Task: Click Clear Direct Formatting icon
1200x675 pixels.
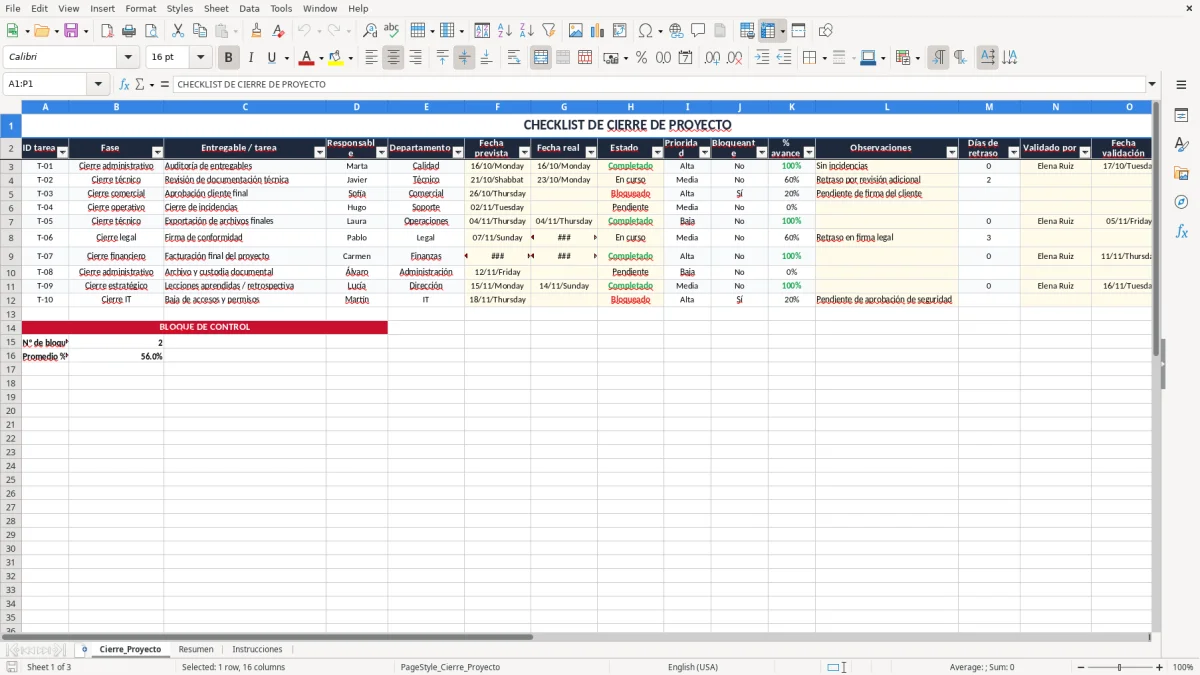Action: 278,31
